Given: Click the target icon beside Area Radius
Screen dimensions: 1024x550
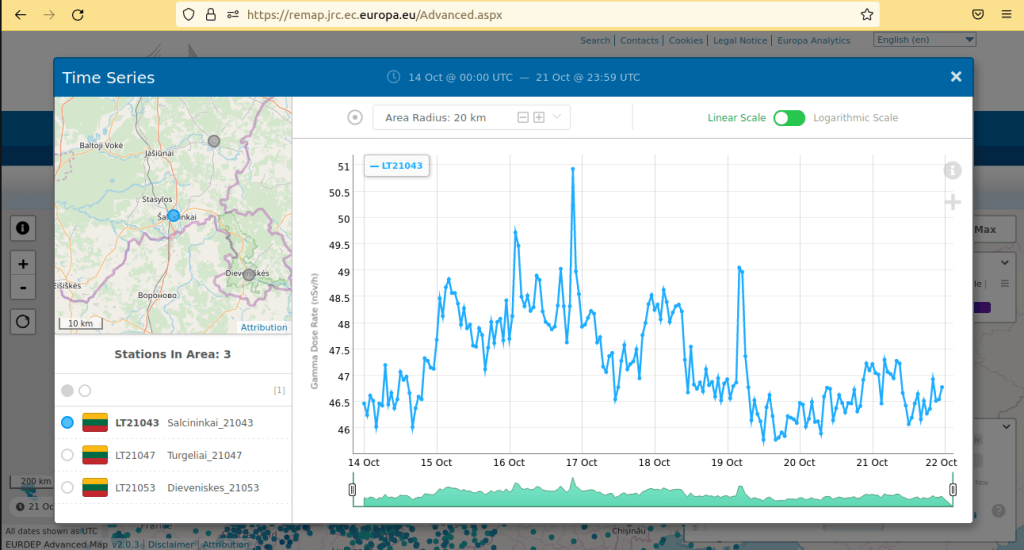Looking at the screenshot, I should 355,118.
